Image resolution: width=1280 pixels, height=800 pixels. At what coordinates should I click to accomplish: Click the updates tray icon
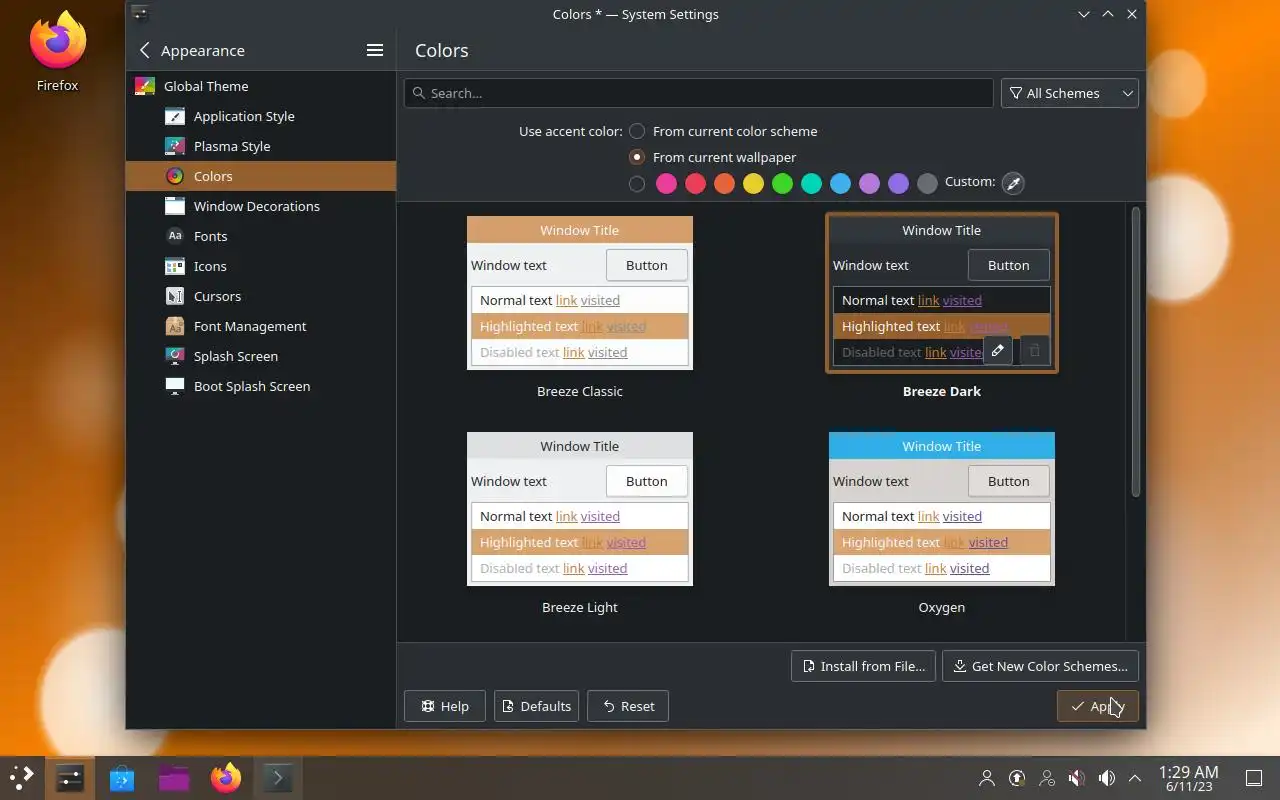point(1017,778)
